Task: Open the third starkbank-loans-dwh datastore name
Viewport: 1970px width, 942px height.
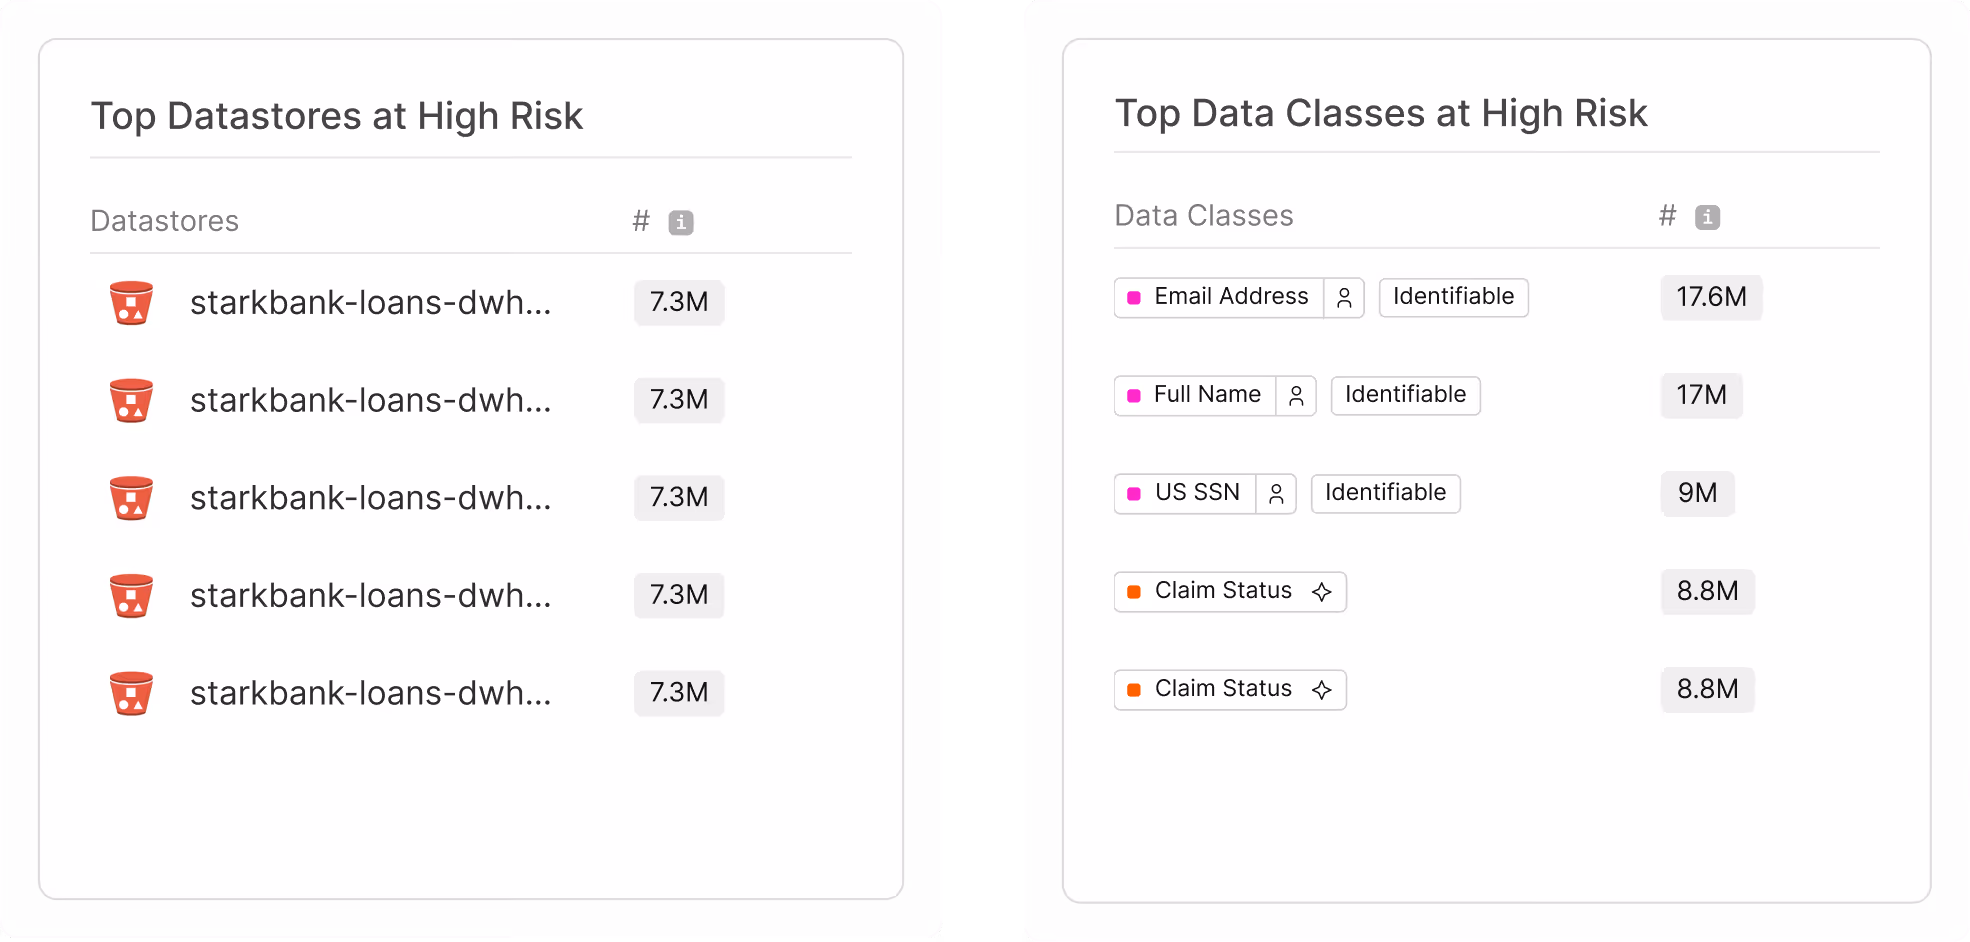Action: click(370, 498)
